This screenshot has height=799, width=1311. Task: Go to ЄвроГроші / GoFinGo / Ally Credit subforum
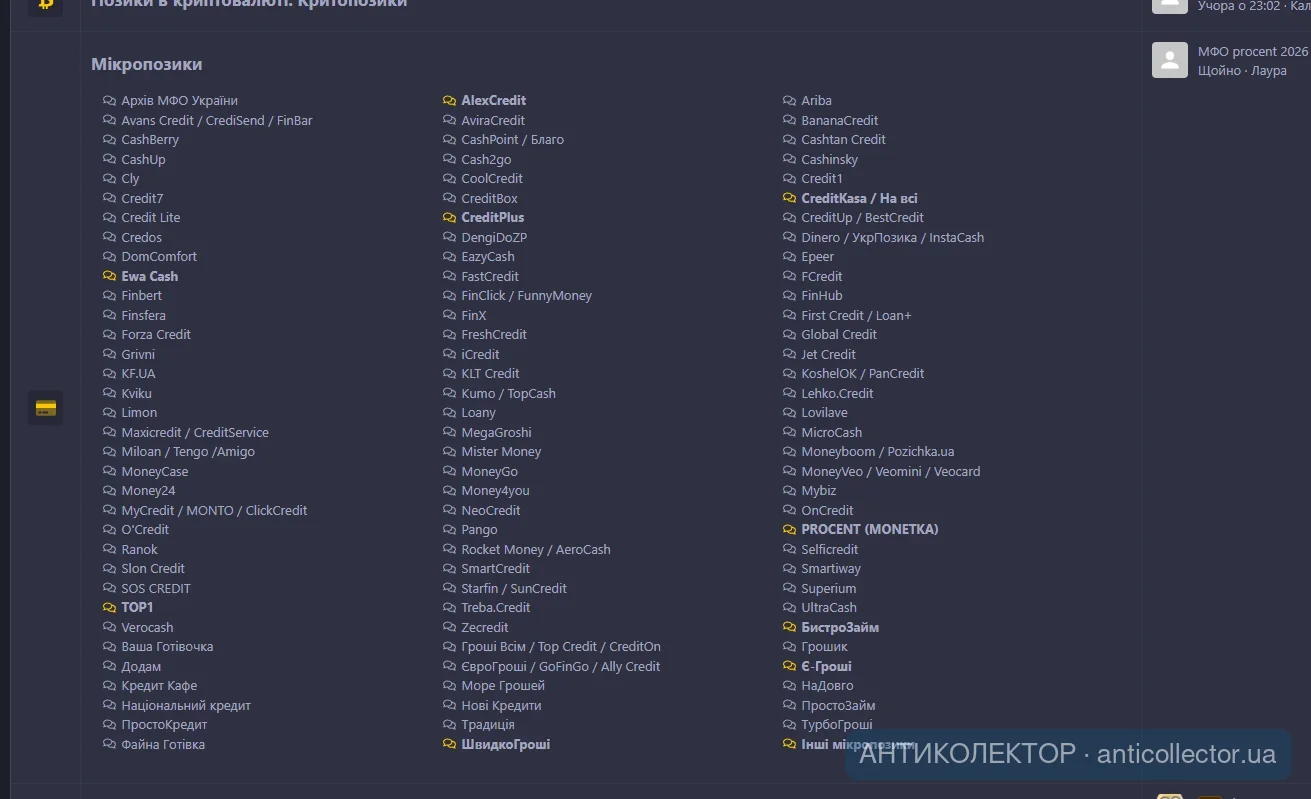(561, 667)
